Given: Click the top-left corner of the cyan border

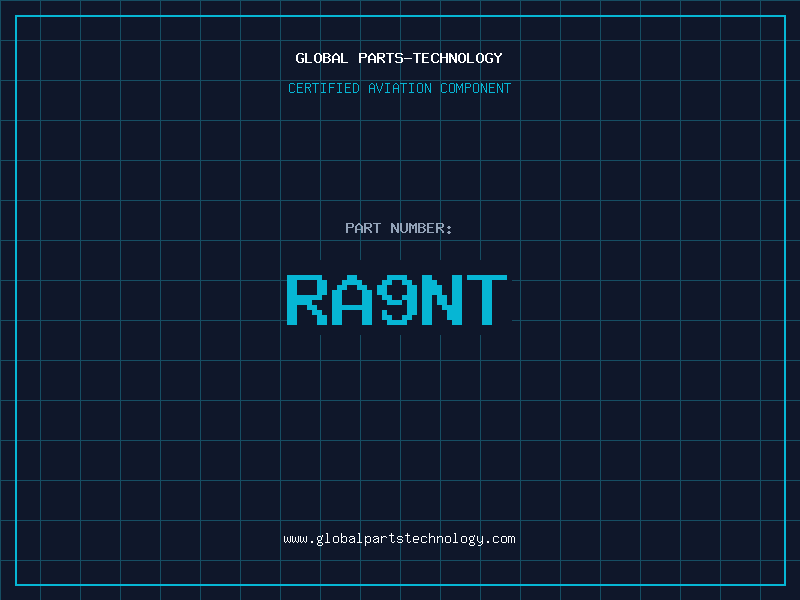Looking at the screenshot, I should pos(15,16).
